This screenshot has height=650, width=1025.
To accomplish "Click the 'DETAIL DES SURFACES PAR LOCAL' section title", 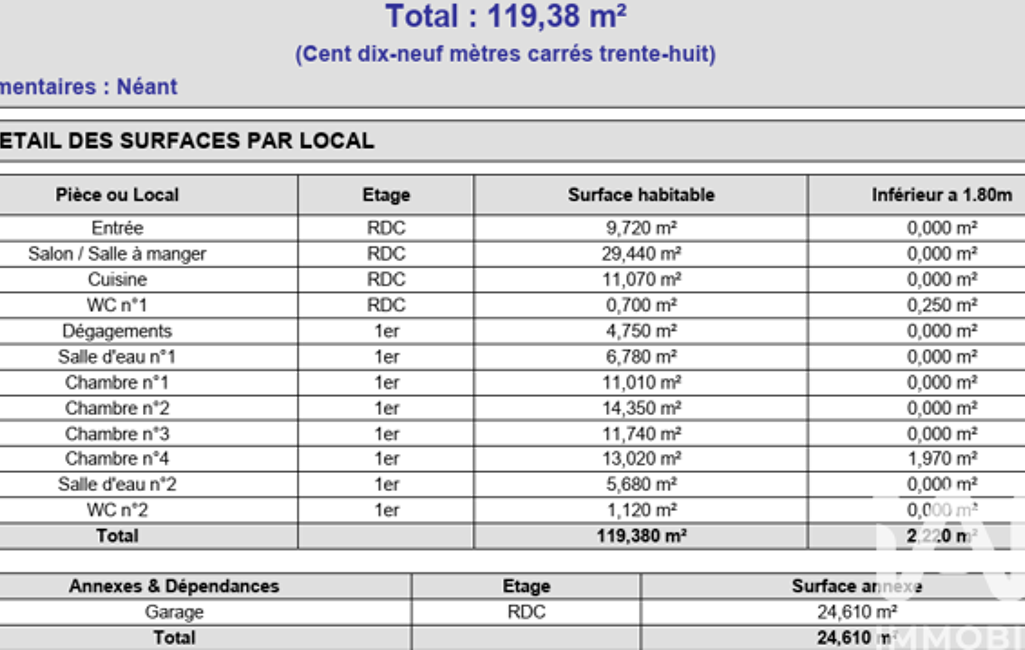I will coord(186,141).
